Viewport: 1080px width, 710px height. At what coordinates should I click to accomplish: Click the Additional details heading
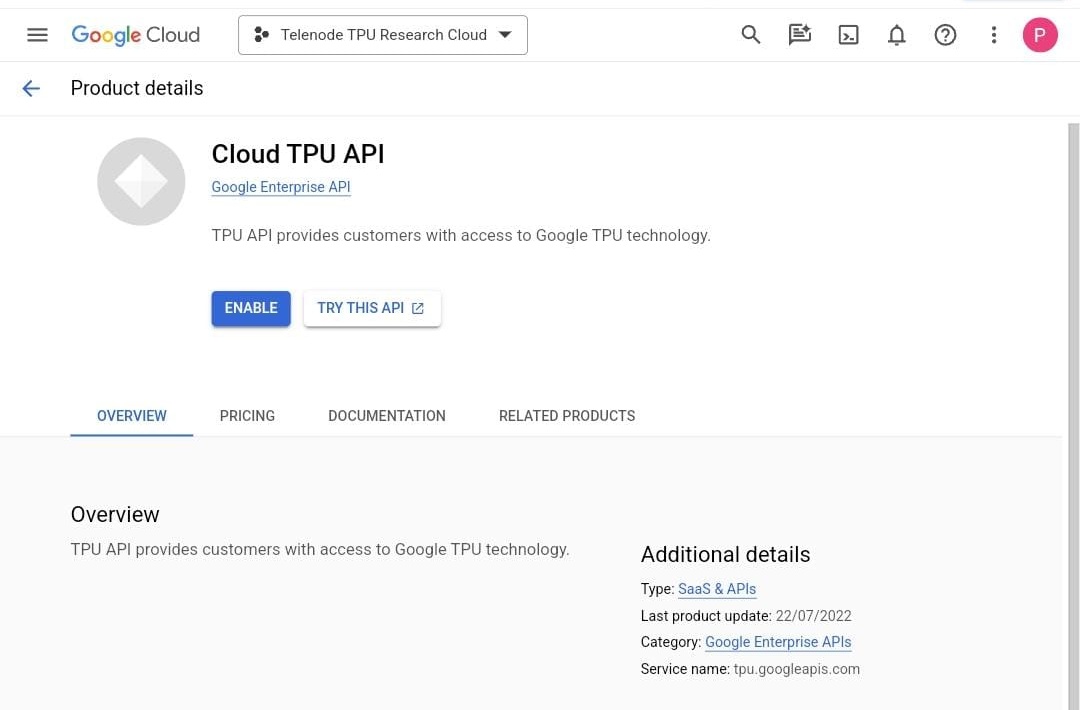tap(725, 554)
